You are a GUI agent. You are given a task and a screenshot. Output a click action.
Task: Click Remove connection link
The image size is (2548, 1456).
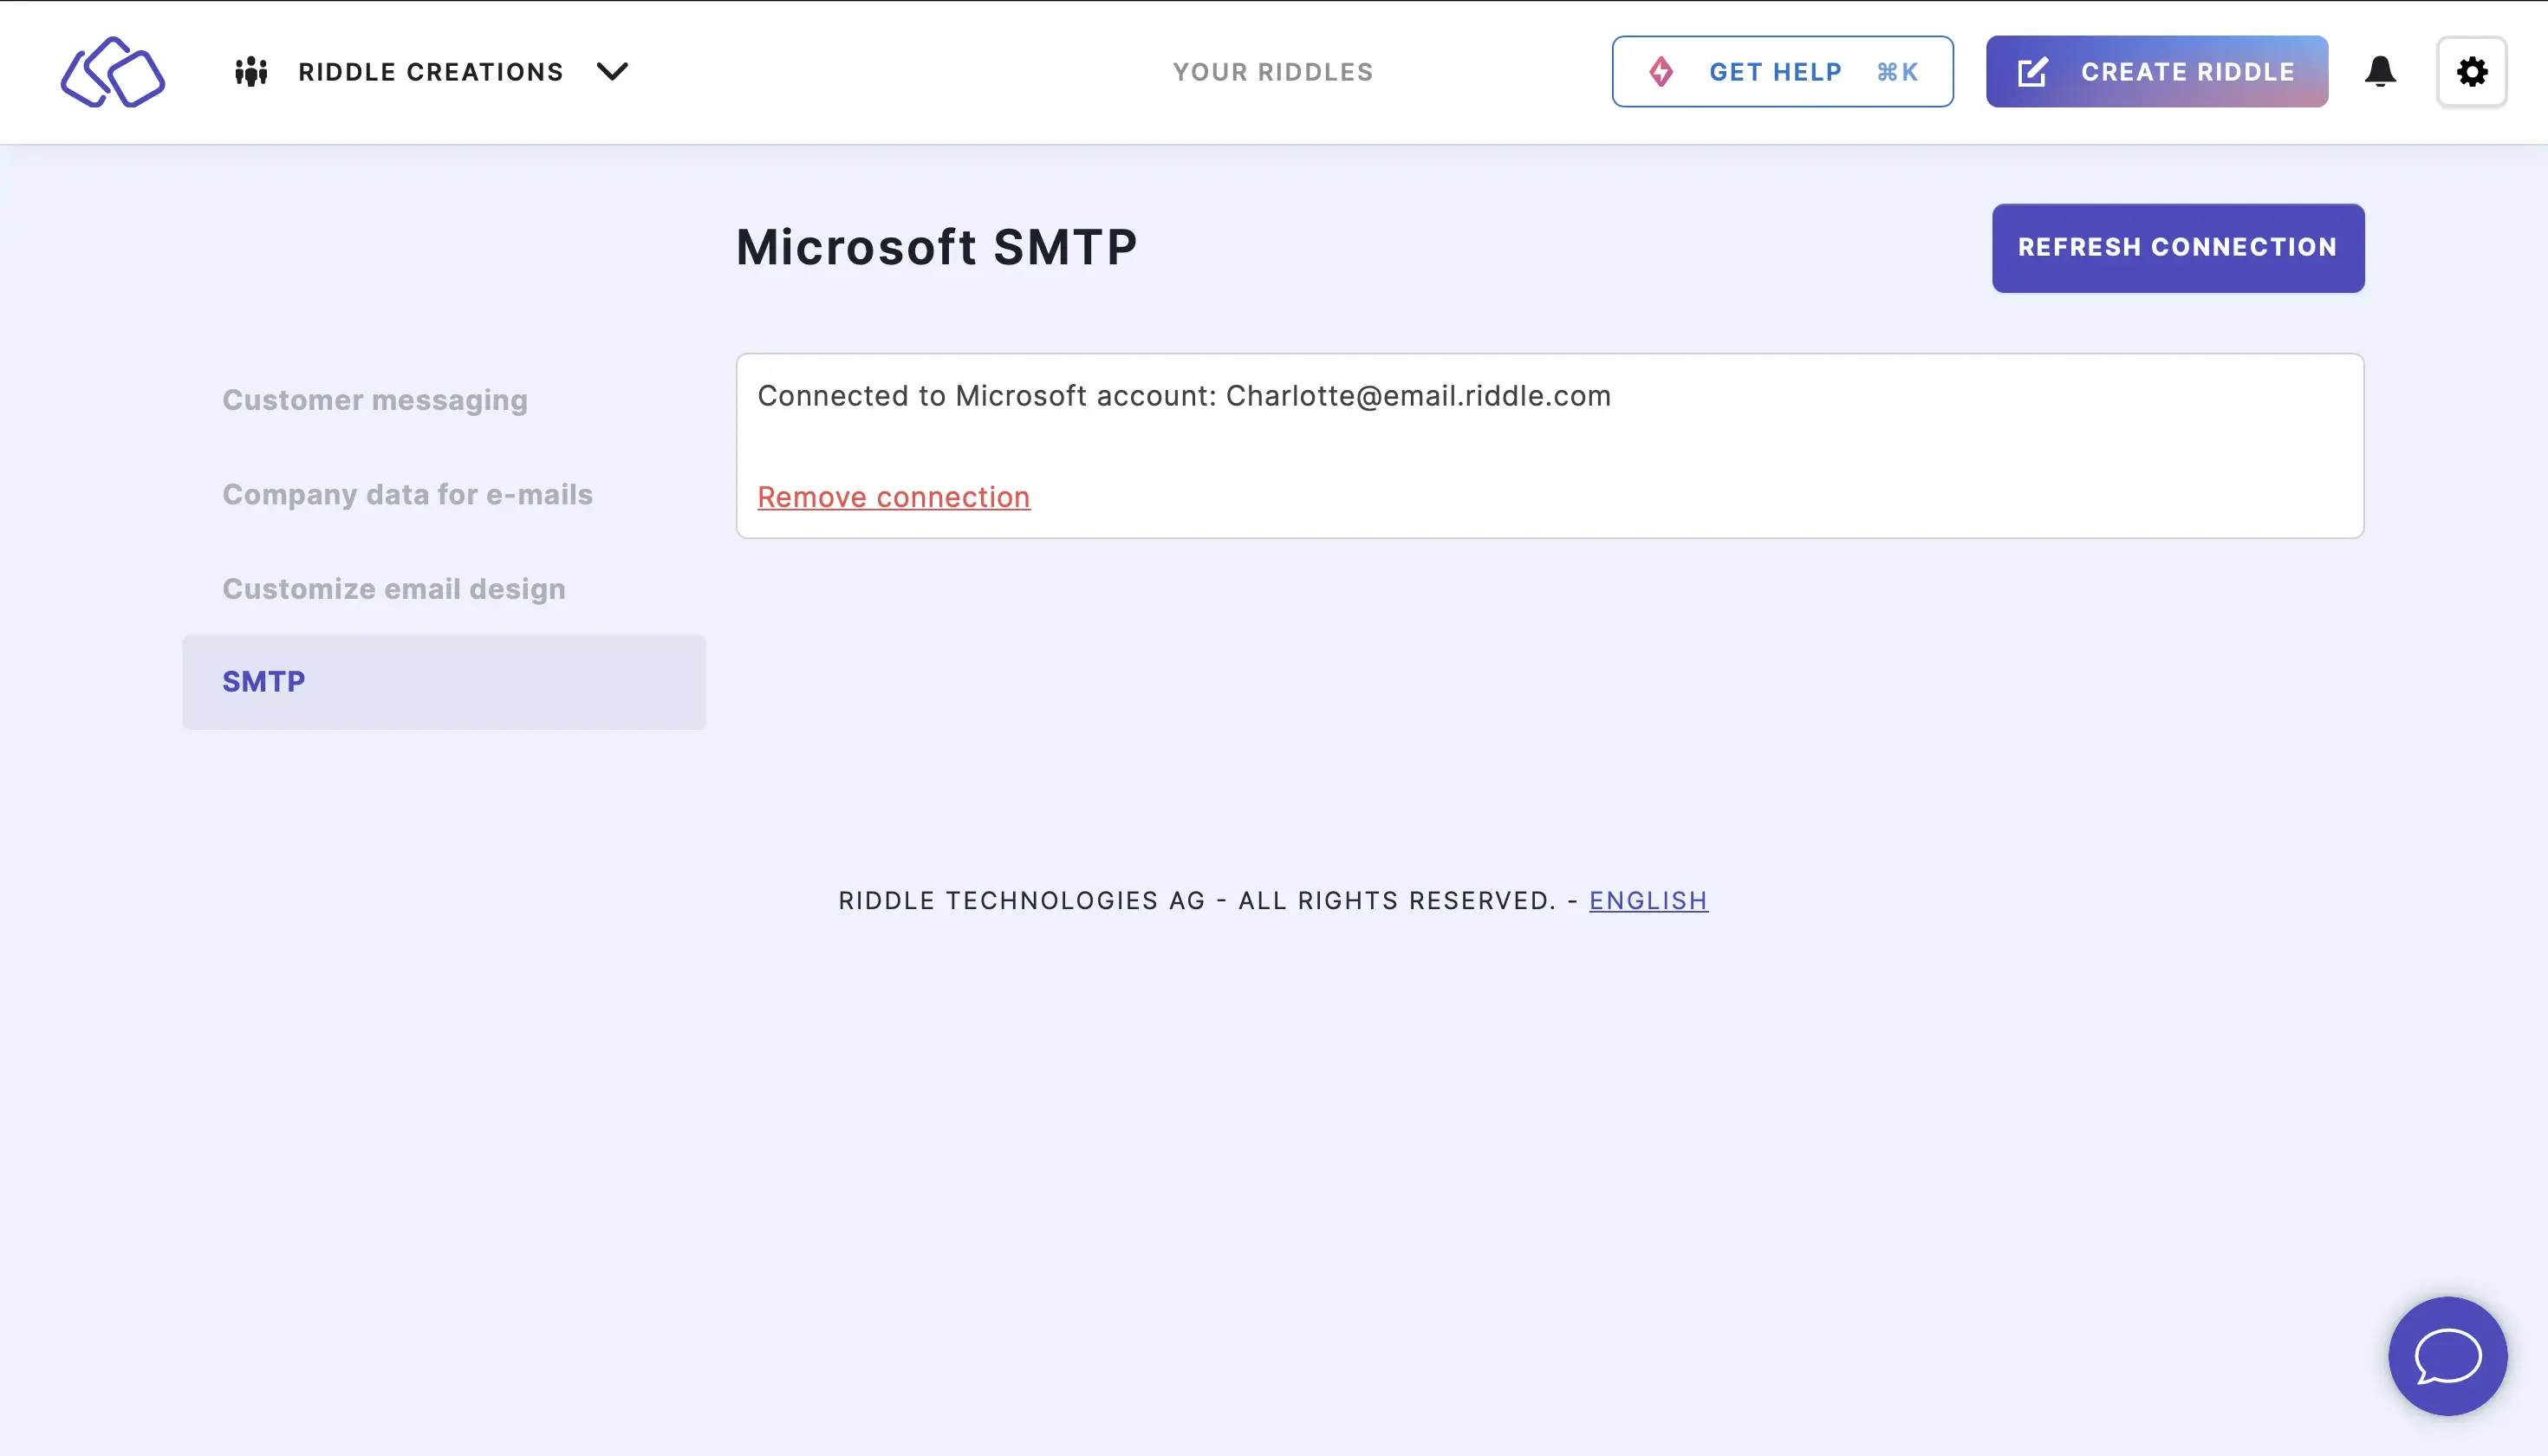(x=893, y=497)
